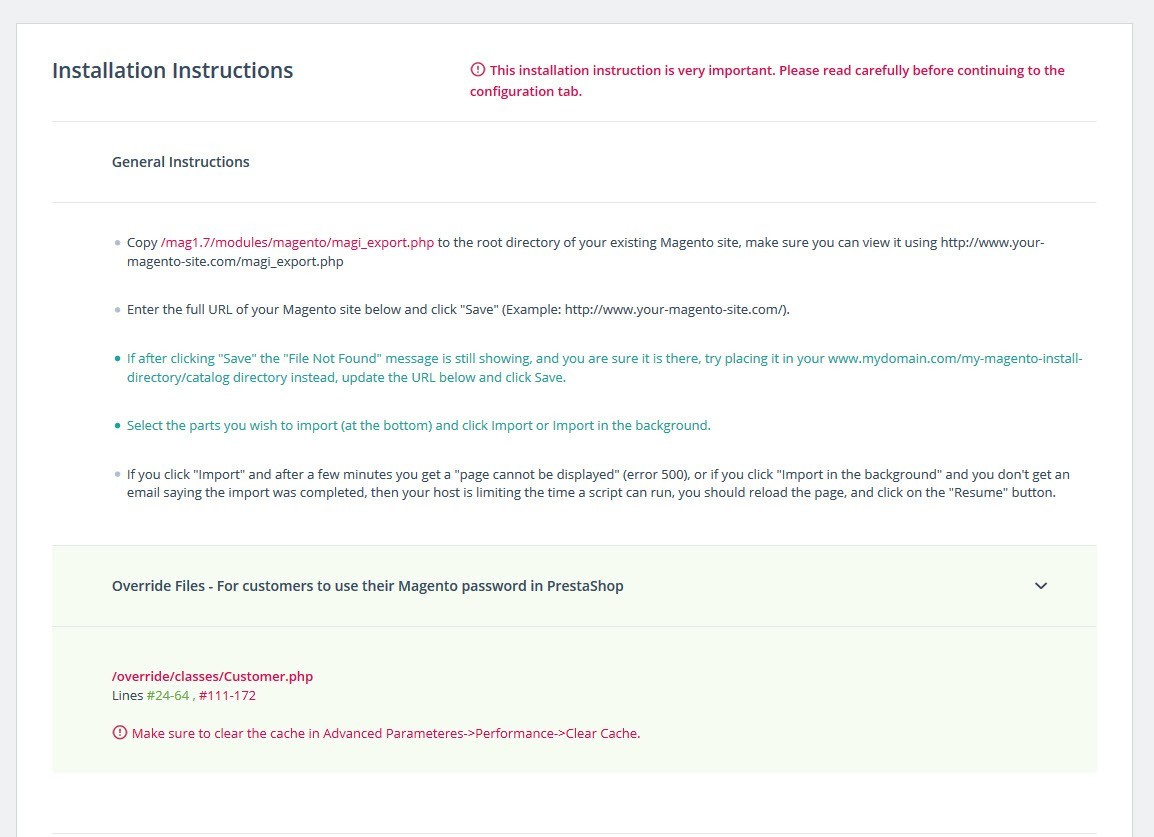Click the "This installation instruction is very important" notice
This screenshot has width=1154, height=837.
pos(768,81)
